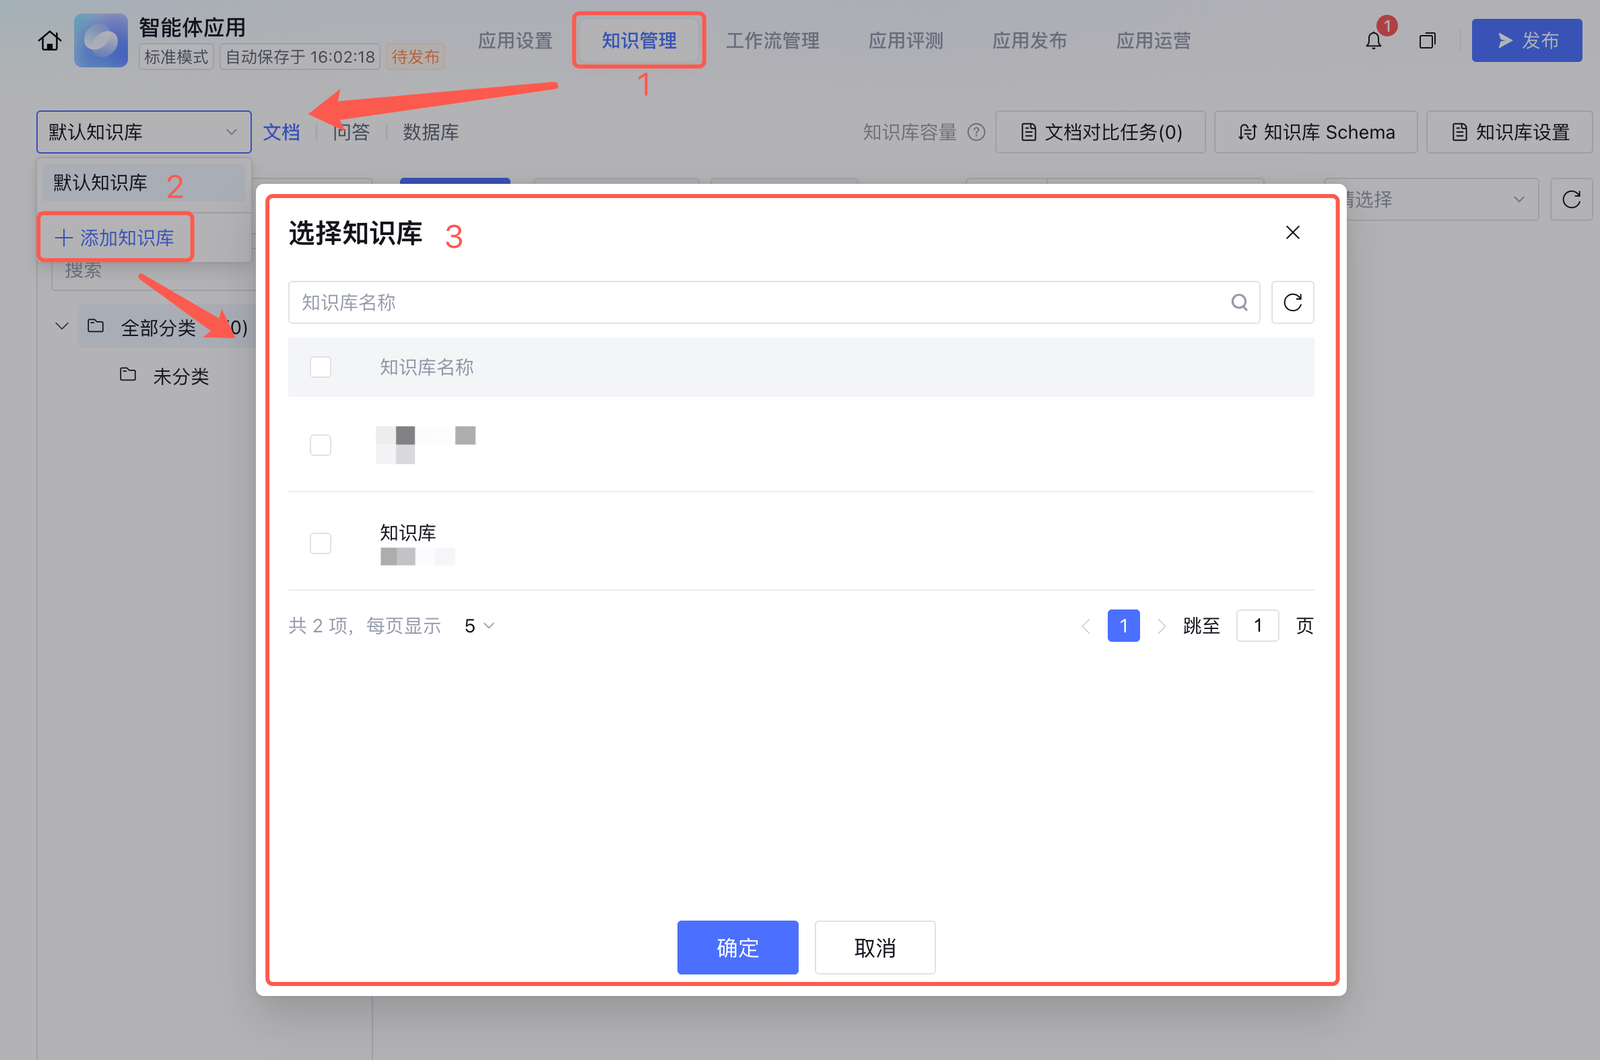Open the notification bell
This screenshot has height=1060, width=1600.
coord(1374,41)
